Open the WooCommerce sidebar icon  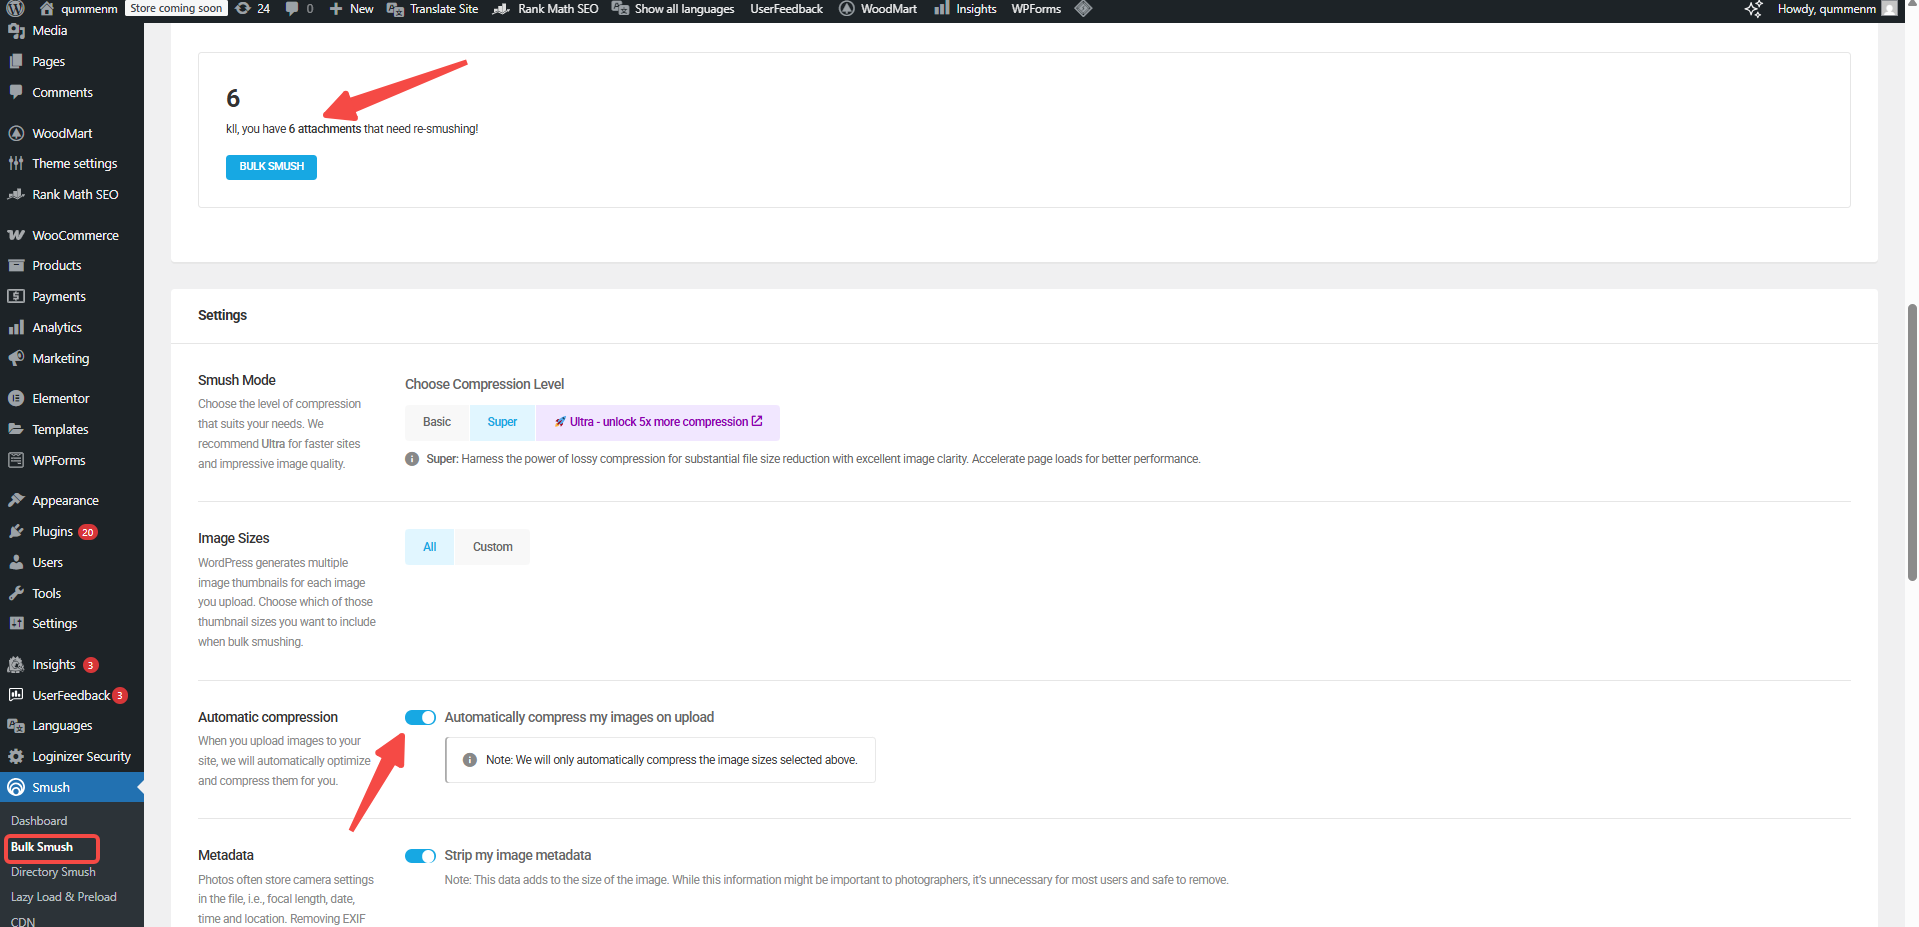pos(17,235)
